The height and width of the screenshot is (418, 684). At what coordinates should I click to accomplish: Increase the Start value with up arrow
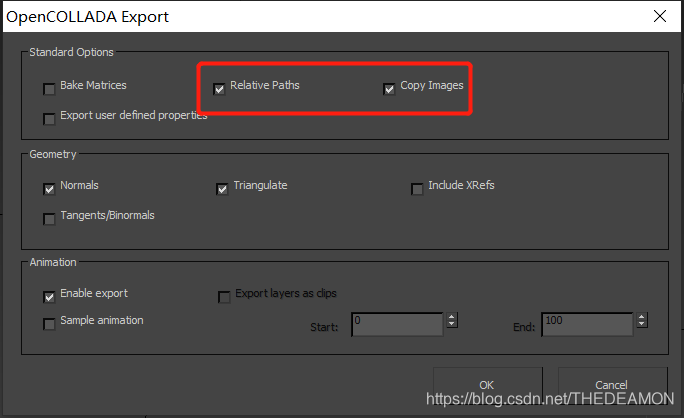[452, 316]
